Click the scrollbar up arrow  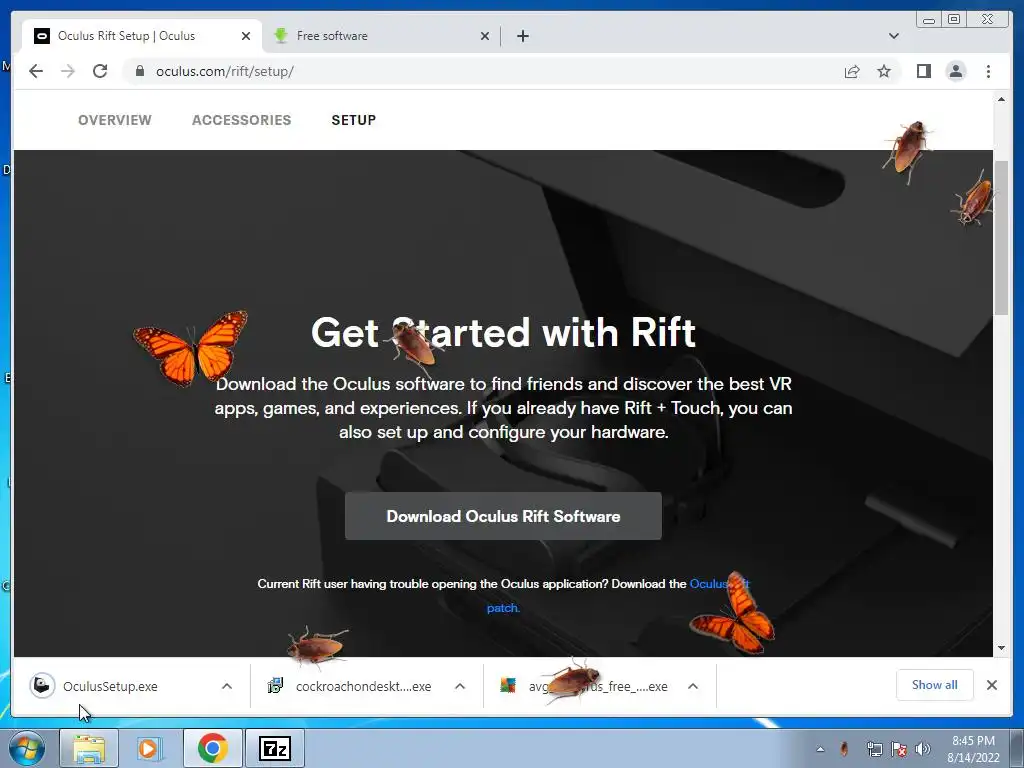click(x=1001, y=99)
